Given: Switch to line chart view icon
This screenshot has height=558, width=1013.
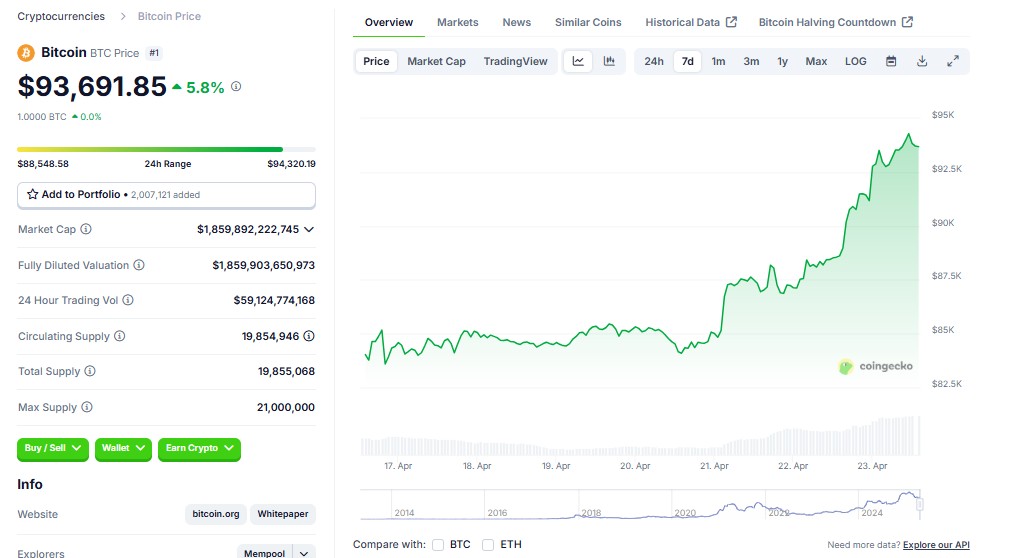Looking at the screenshot, I should [578, 61].
